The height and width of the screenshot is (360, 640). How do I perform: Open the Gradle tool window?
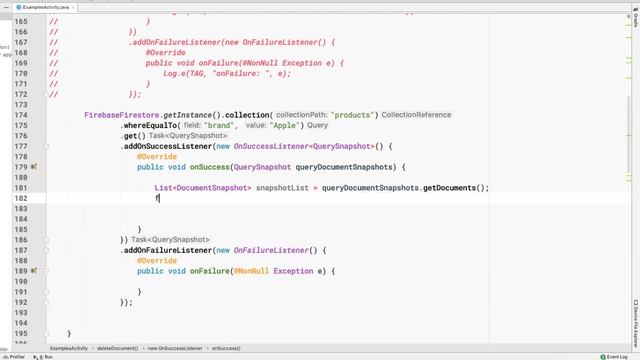(x=636, y=17)
